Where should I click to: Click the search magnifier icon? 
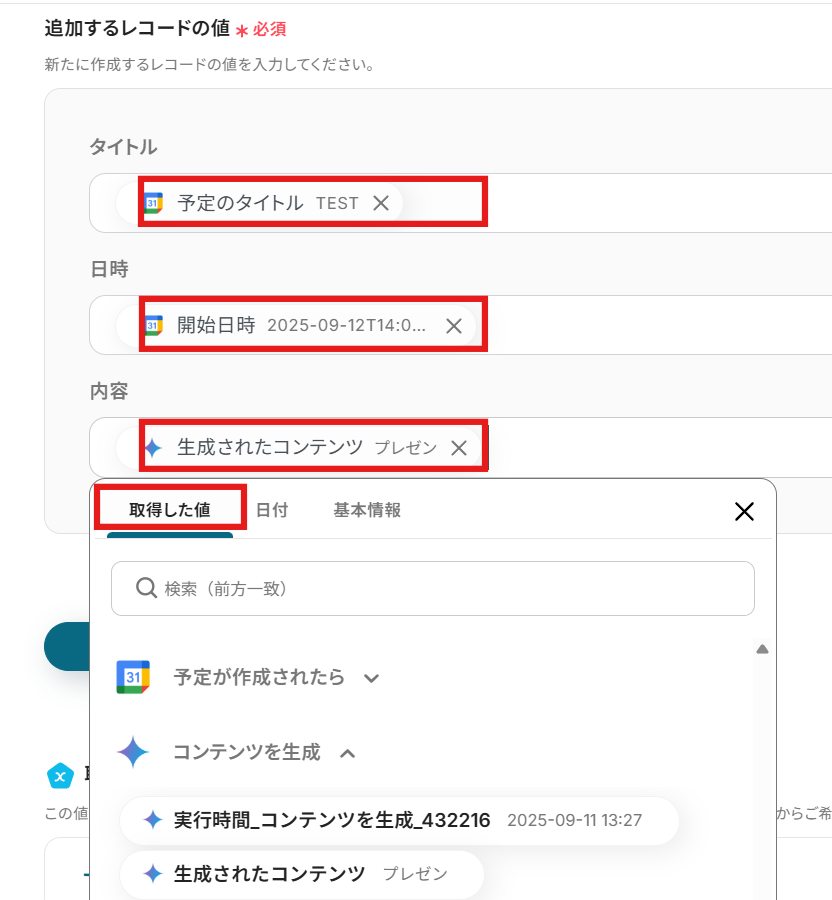coord(146,588)
